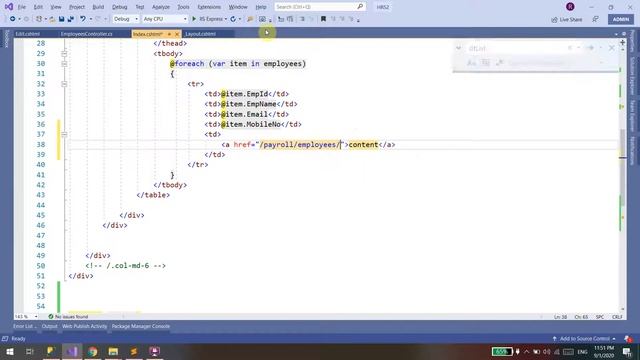Open the Output panel tab

click(50, 327)
